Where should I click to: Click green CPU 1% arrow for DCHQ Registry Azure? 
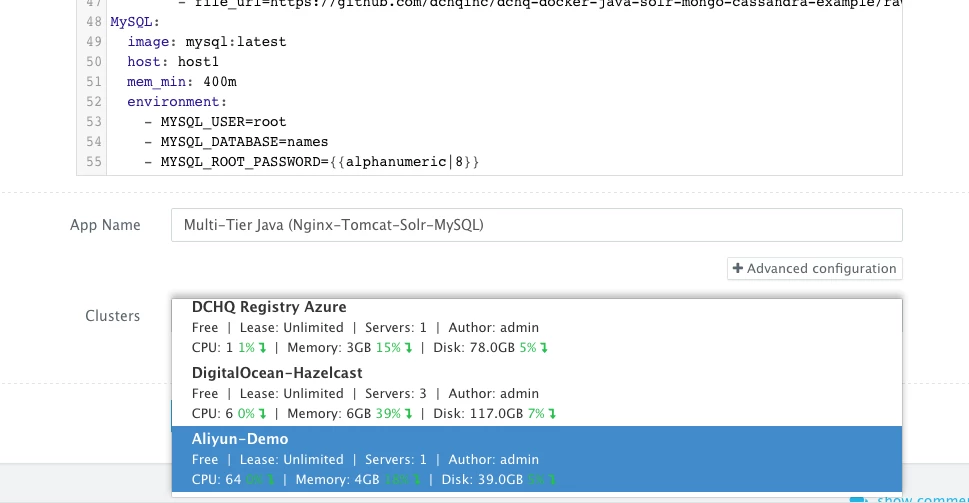263,348
